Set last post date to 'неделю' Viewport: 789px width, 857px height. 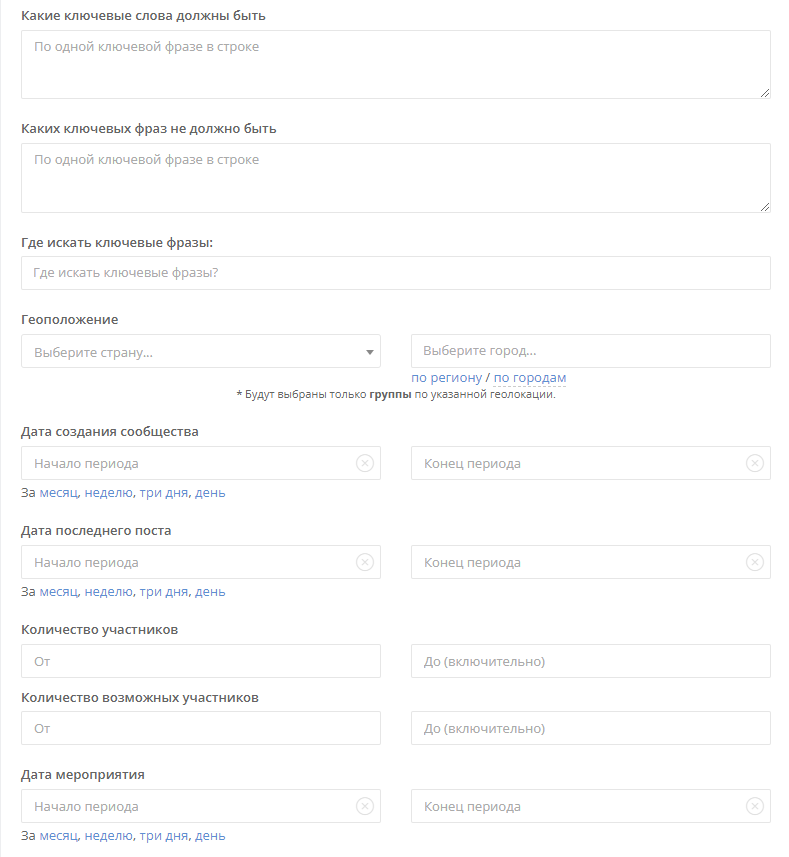pyautogui.click(x=109, y=592)
